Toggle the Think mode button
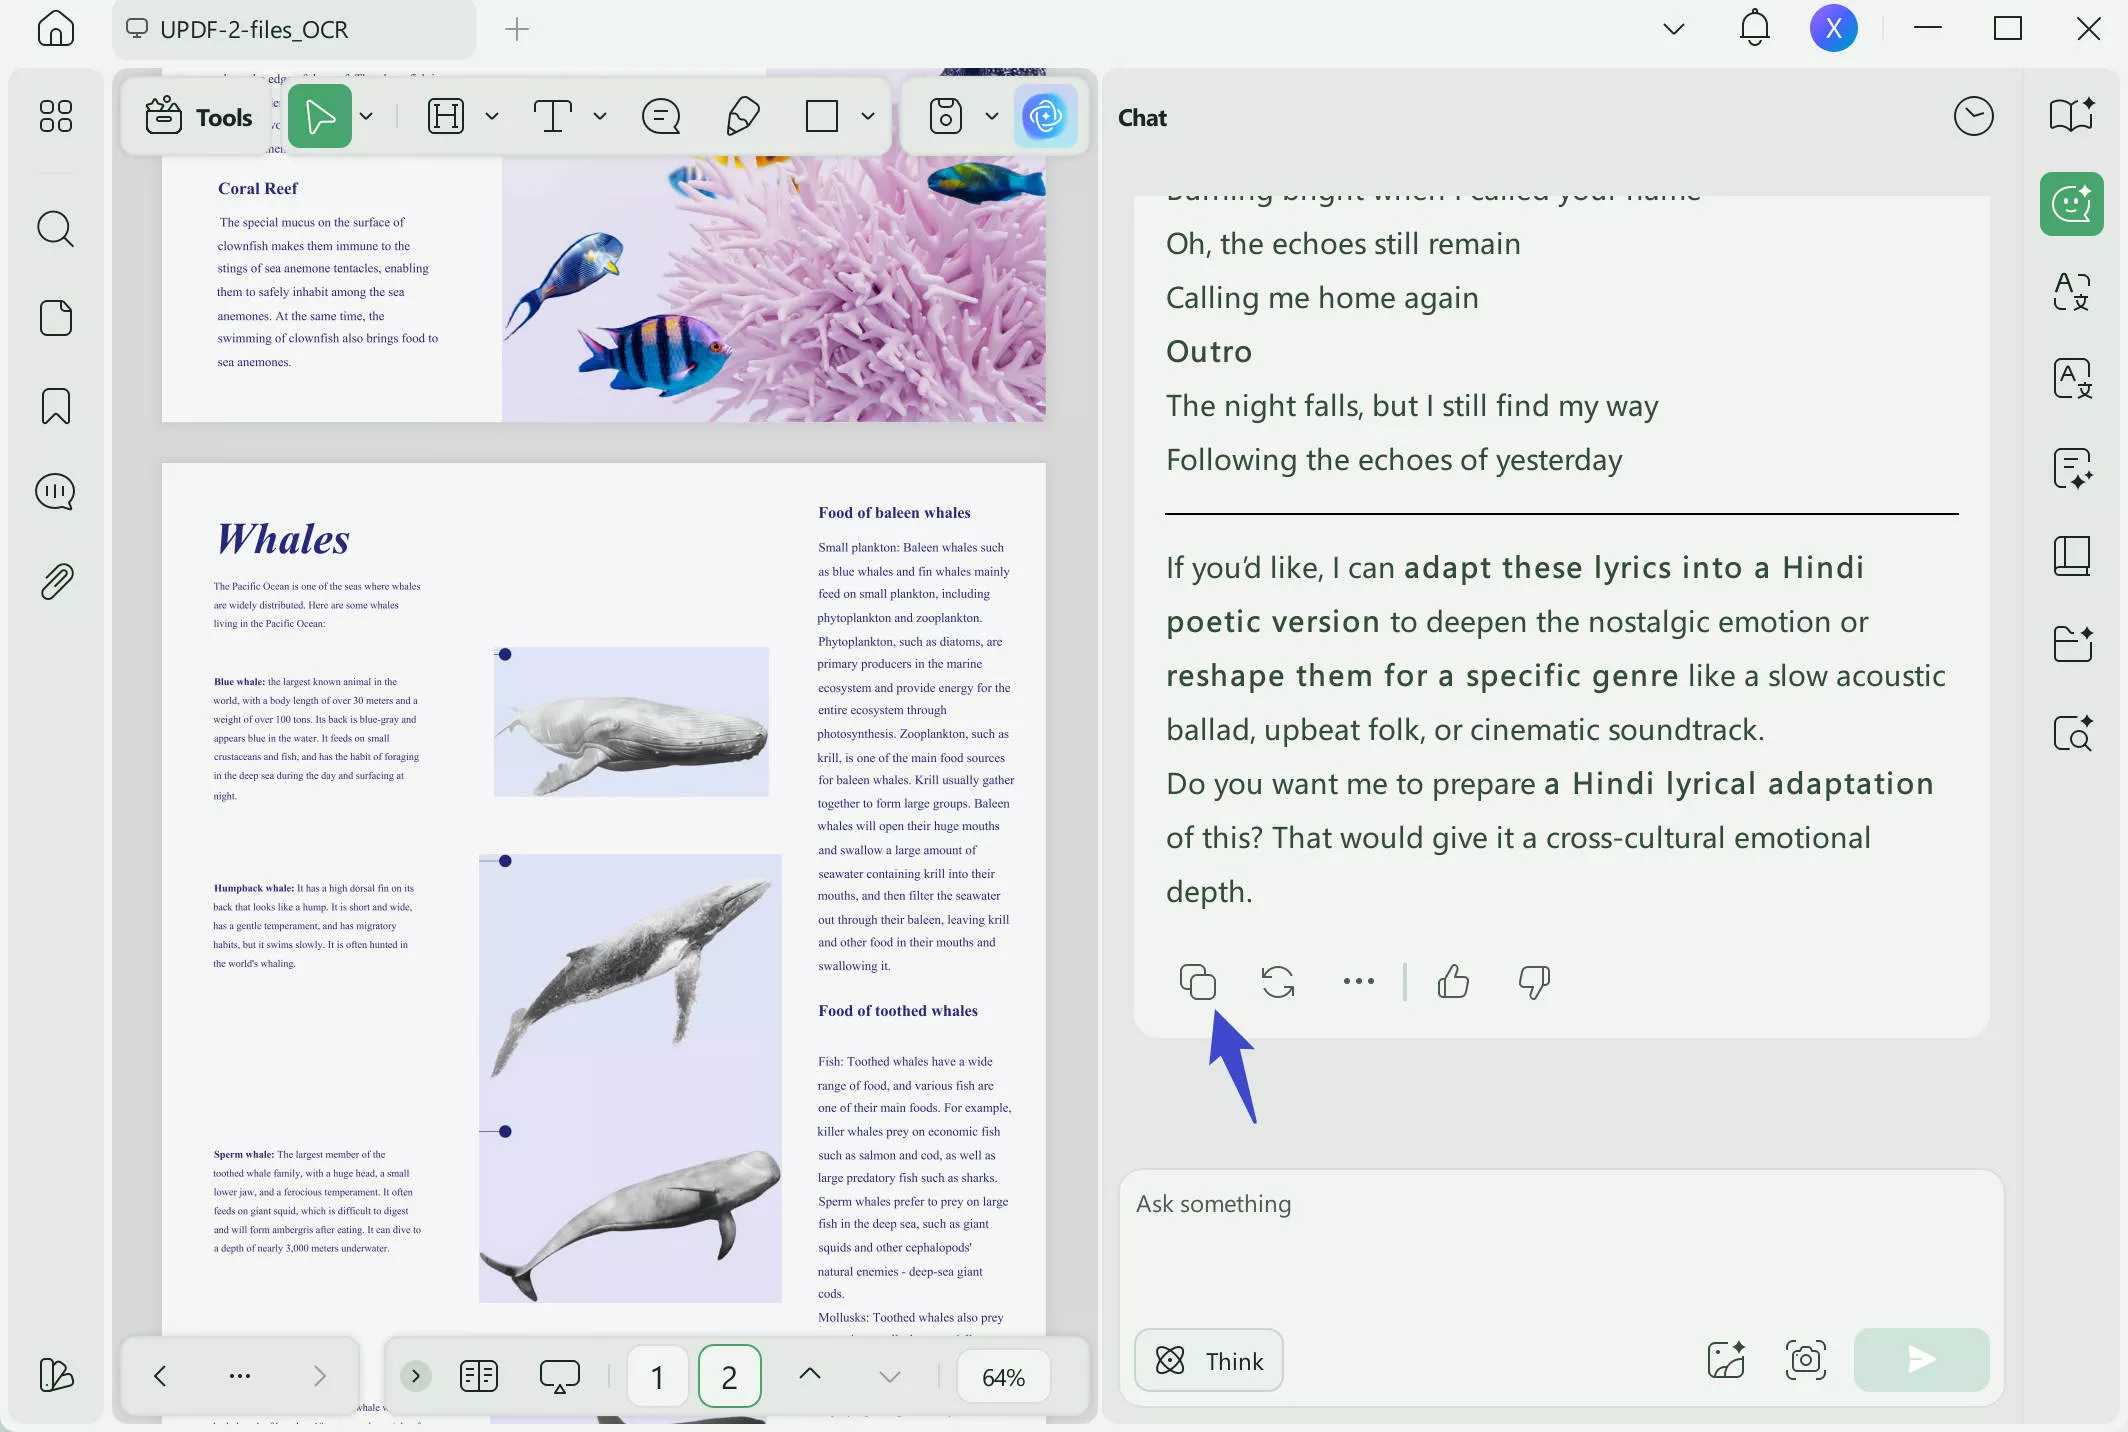The height and width of the screenshot is (1432, 2128). [1208, 1360]
